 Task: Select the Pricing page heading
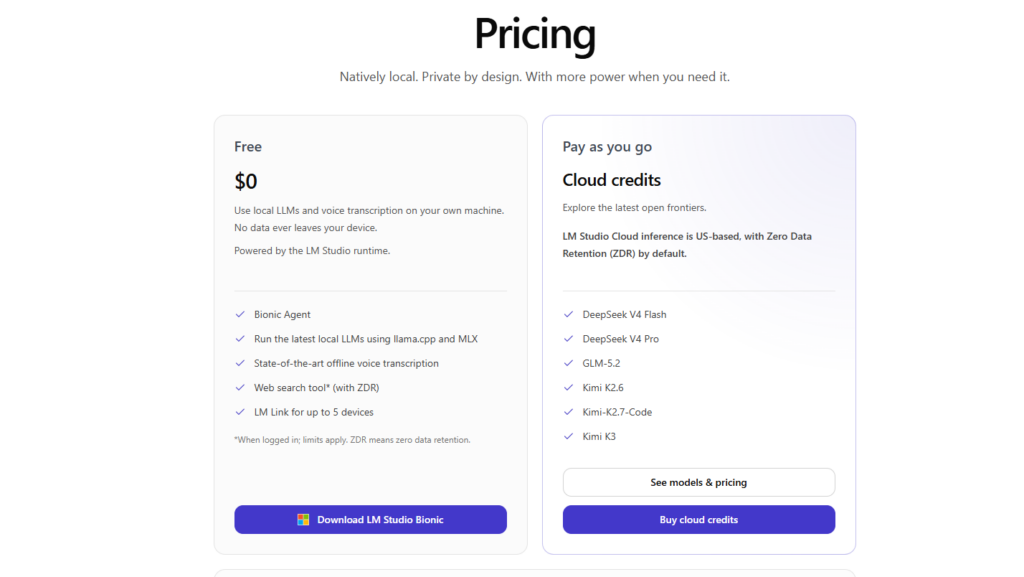[535, 34]
